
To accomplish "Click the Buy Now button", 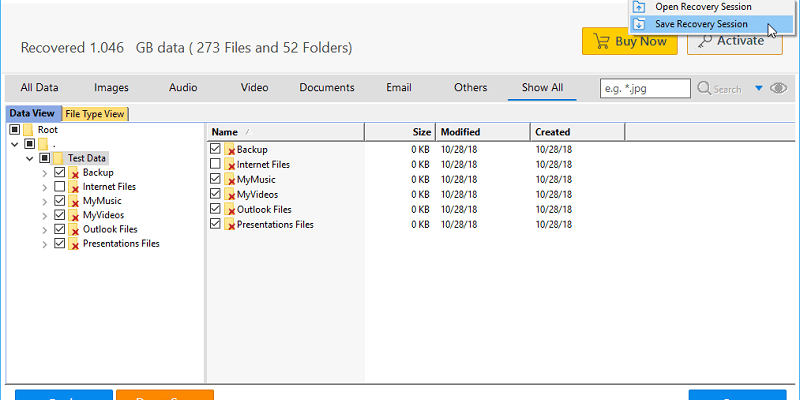I will 629,41.
